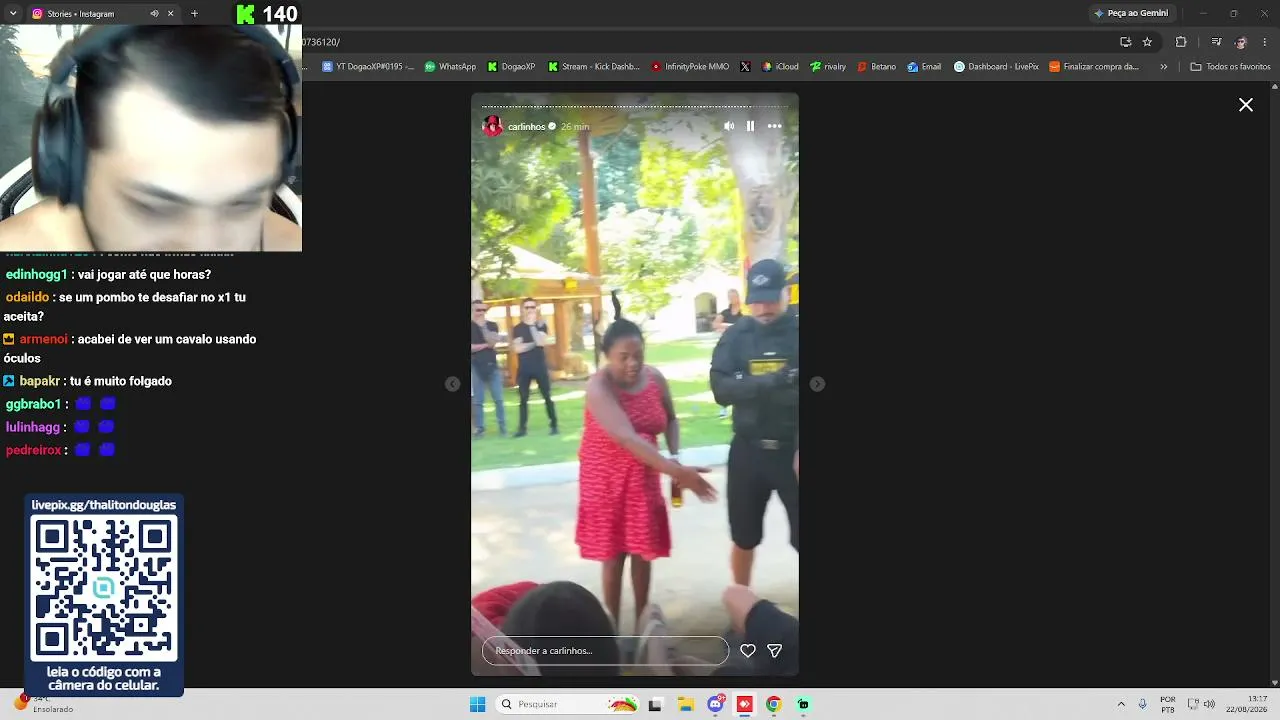The height and width of the screenshot is (720, 1280).
Task: Close the Instagram story viewer with X
Action: pyautogui.click(x=1246, y=105)
